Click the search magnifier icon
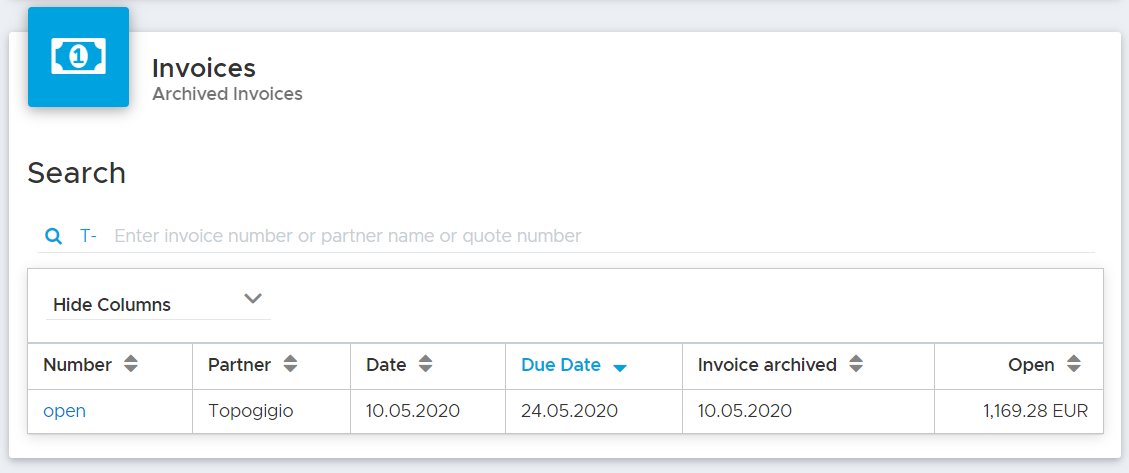 click(x=53, y=236)
